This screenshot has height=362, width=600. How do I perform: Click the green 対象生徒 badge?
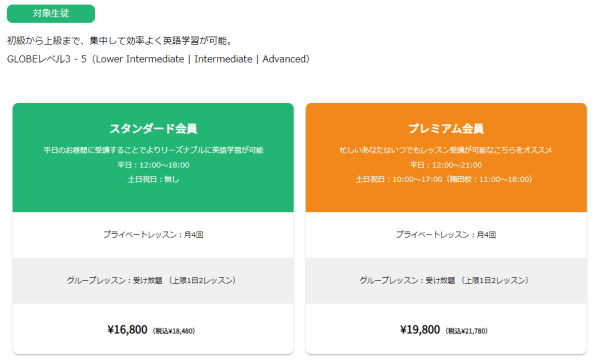click(51, 13)
